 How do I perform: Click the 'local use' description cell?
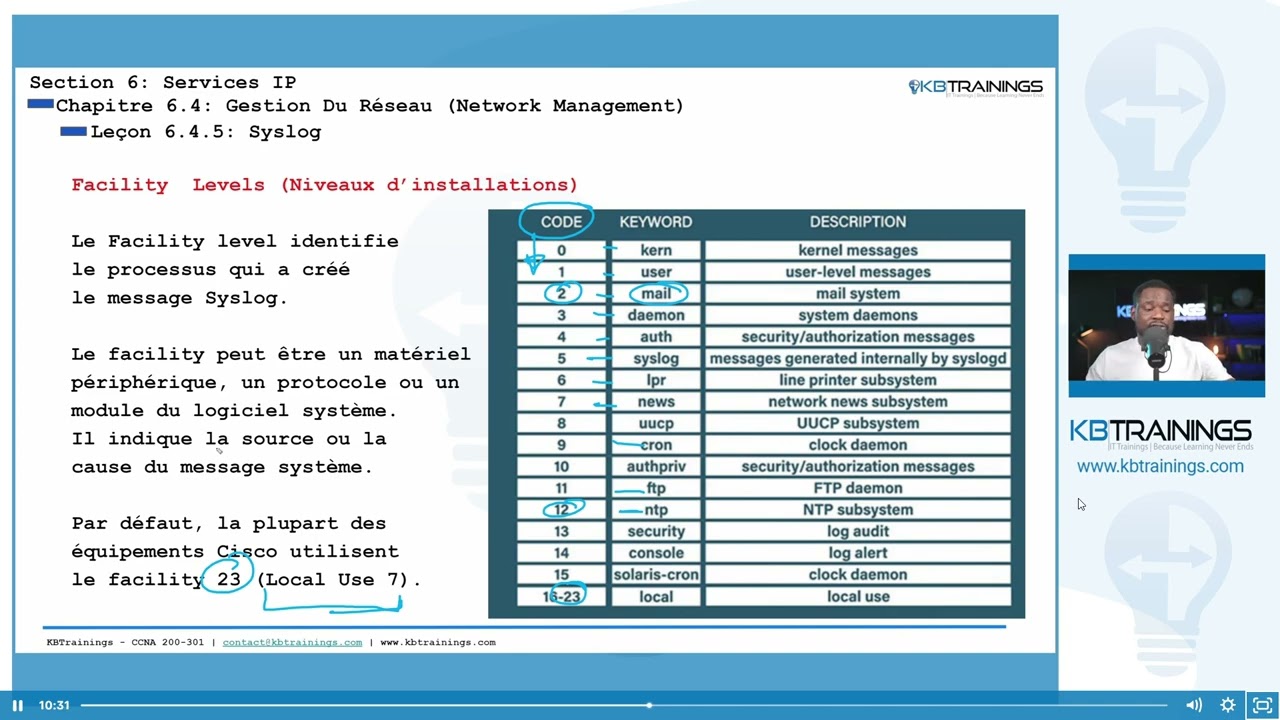[858, 596]
